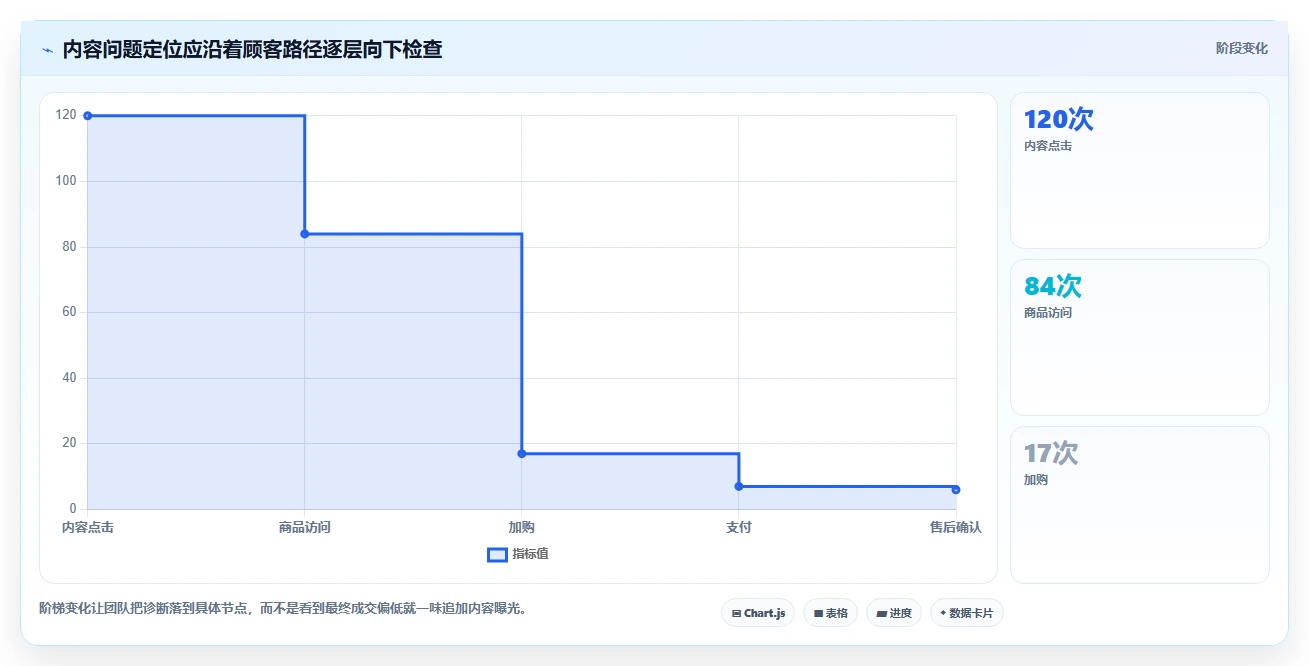Screen dimensions: 1309x666
Task: Click the 商品访问 data point at 84
Action: tap(305, 234)
